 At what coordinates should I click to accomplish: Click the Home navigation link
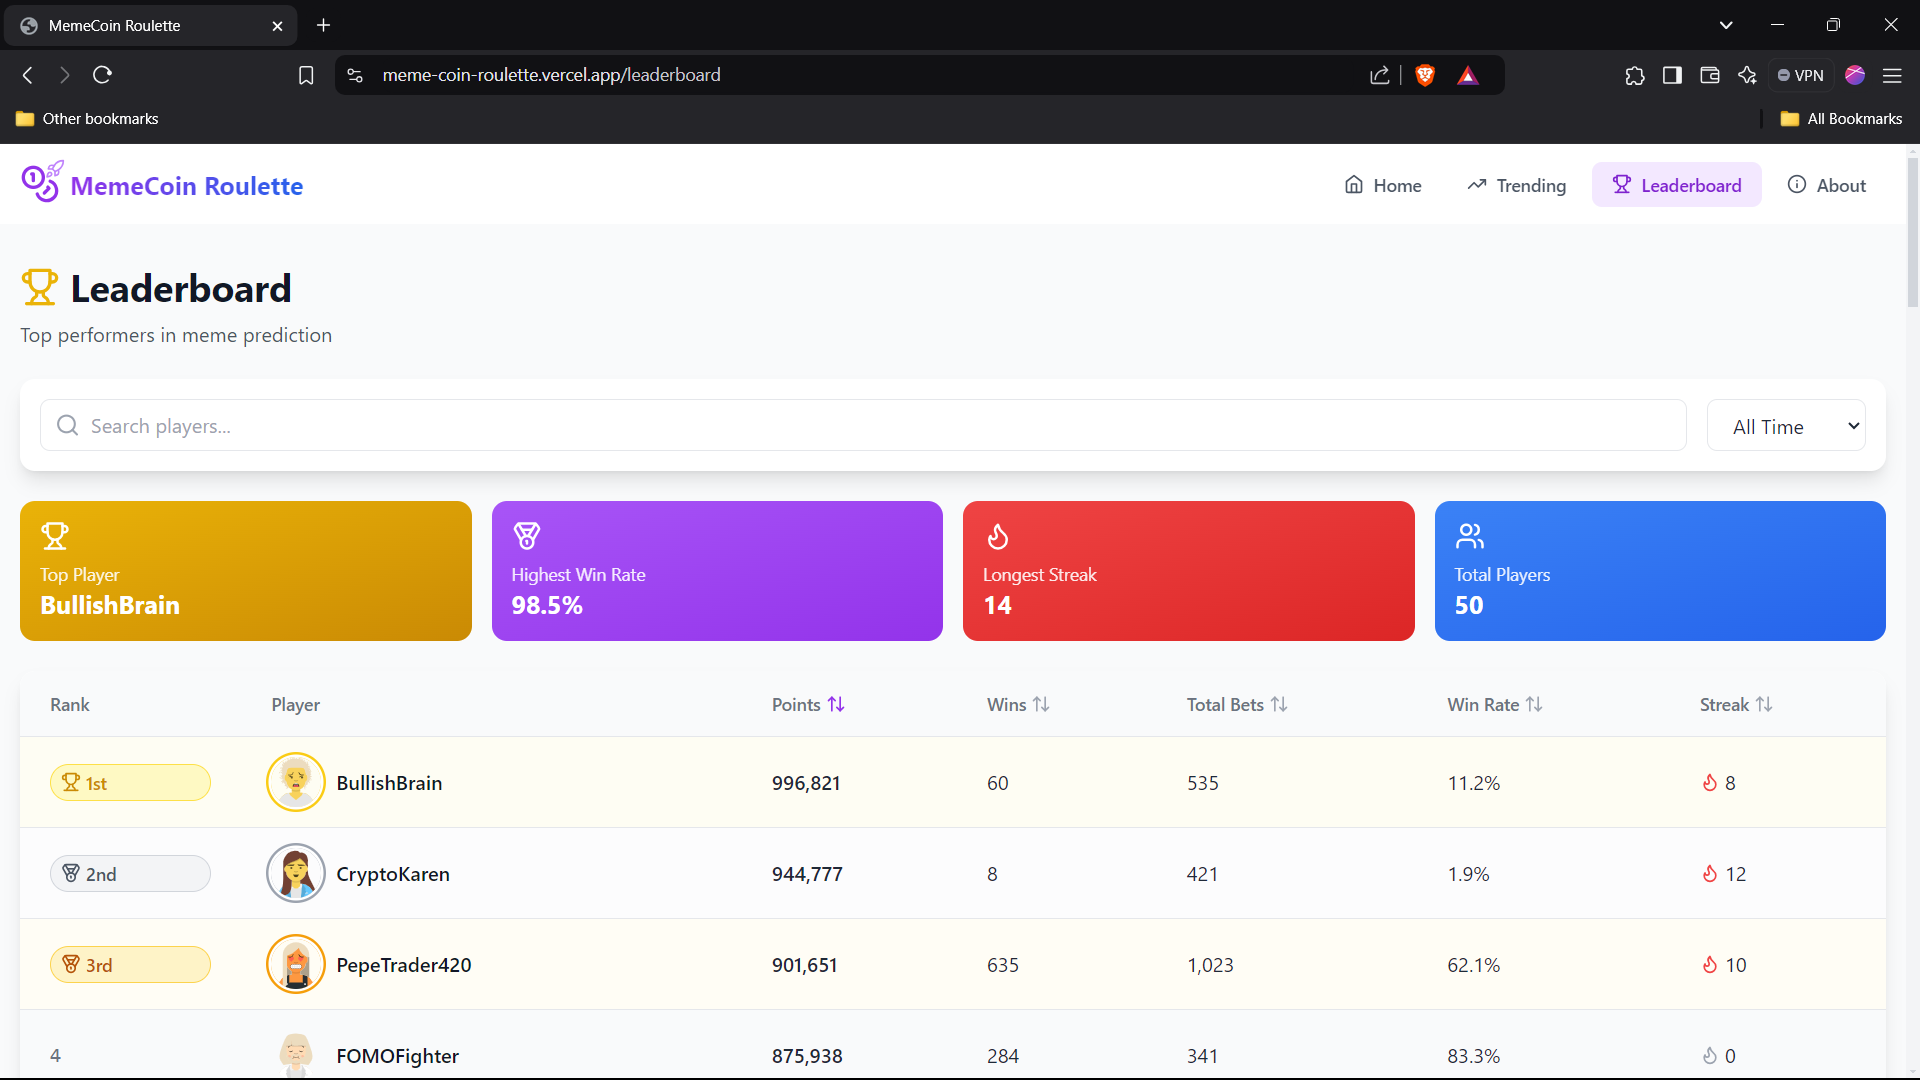[1383, 185]
